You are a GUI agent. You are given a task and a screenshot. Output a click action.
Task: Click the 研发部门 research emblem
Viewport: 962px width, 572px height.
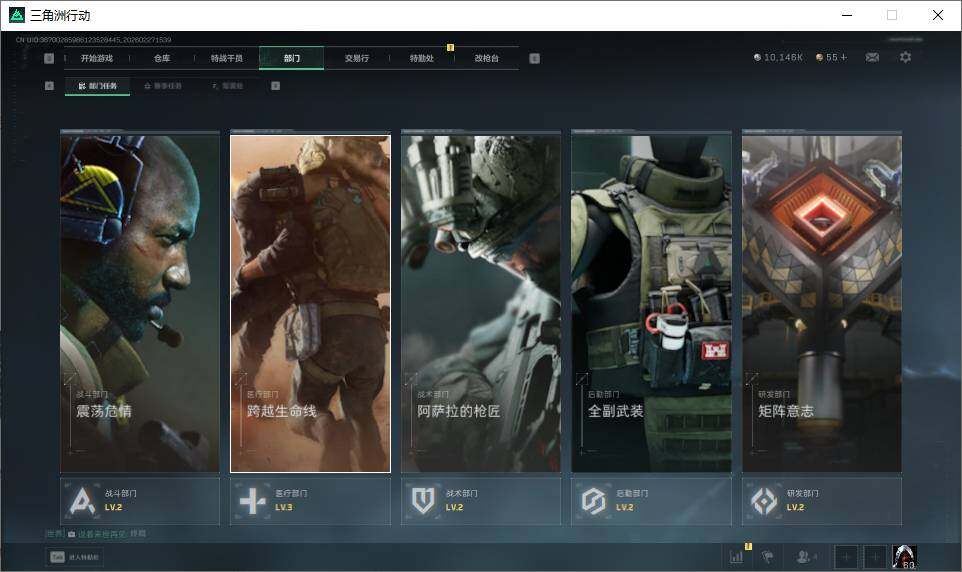click(x=765, y=500)
